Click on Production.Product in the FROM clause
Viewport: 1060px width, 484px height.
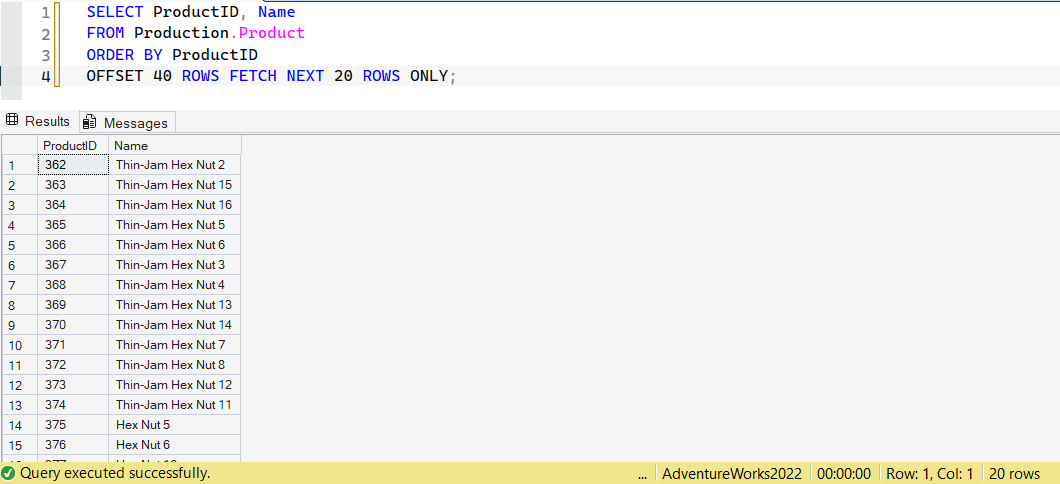click(219, 33)
